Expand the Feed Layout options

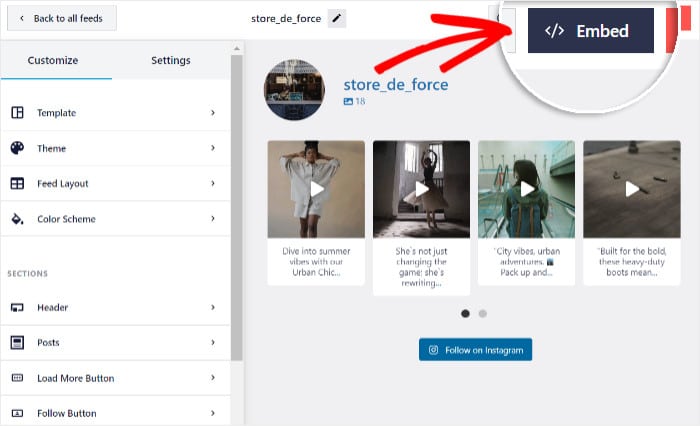pyautogui.click(x=213, y=183)
